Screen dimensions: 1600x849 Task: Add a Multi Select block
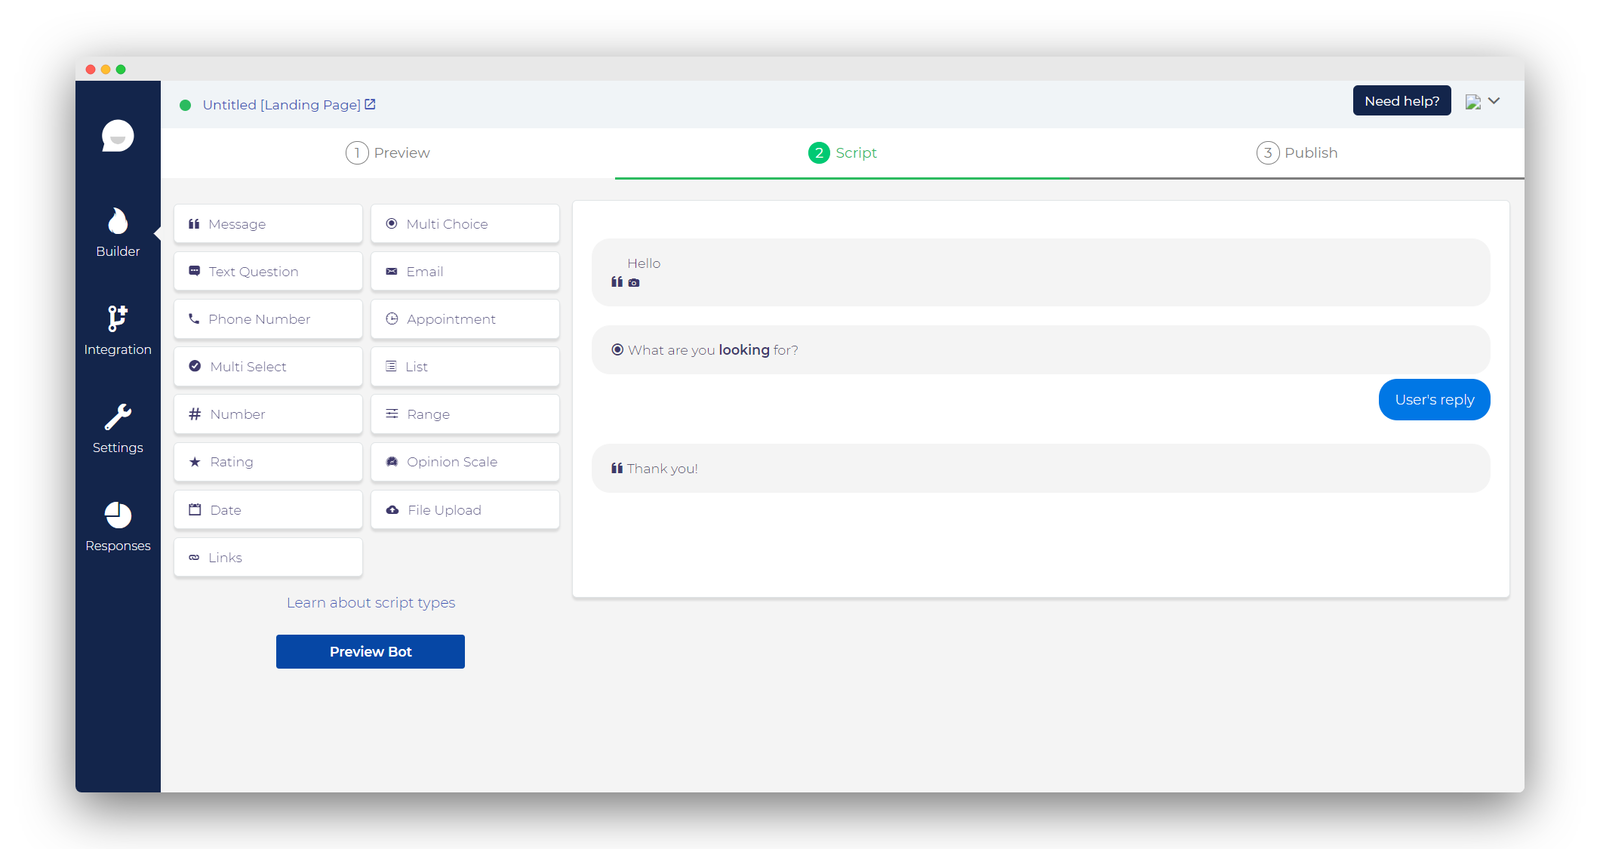pos(268,366)
